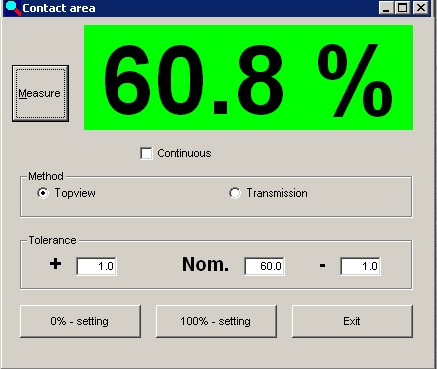This screenshot has height=369, width=437.
Task: Click the Method group label
Action: 46,176
